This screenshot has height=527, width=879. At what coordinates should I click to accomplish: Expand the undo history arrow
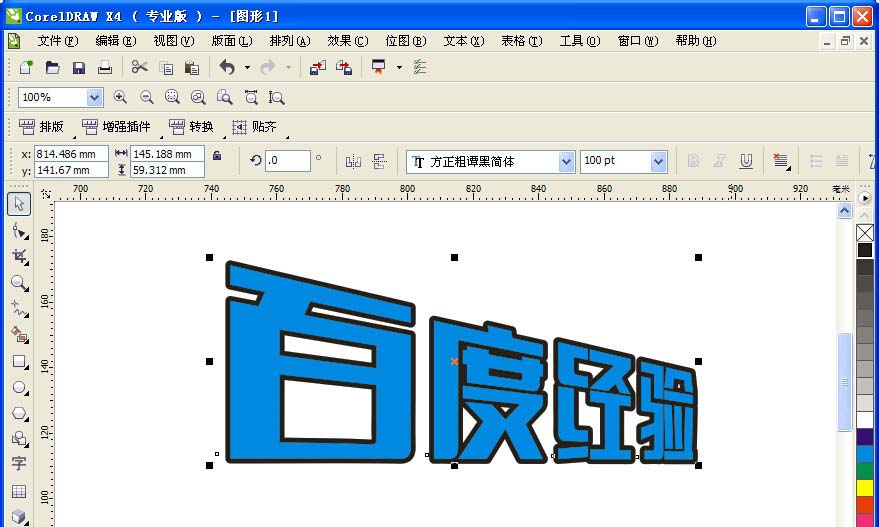click(x=247, y=68)
